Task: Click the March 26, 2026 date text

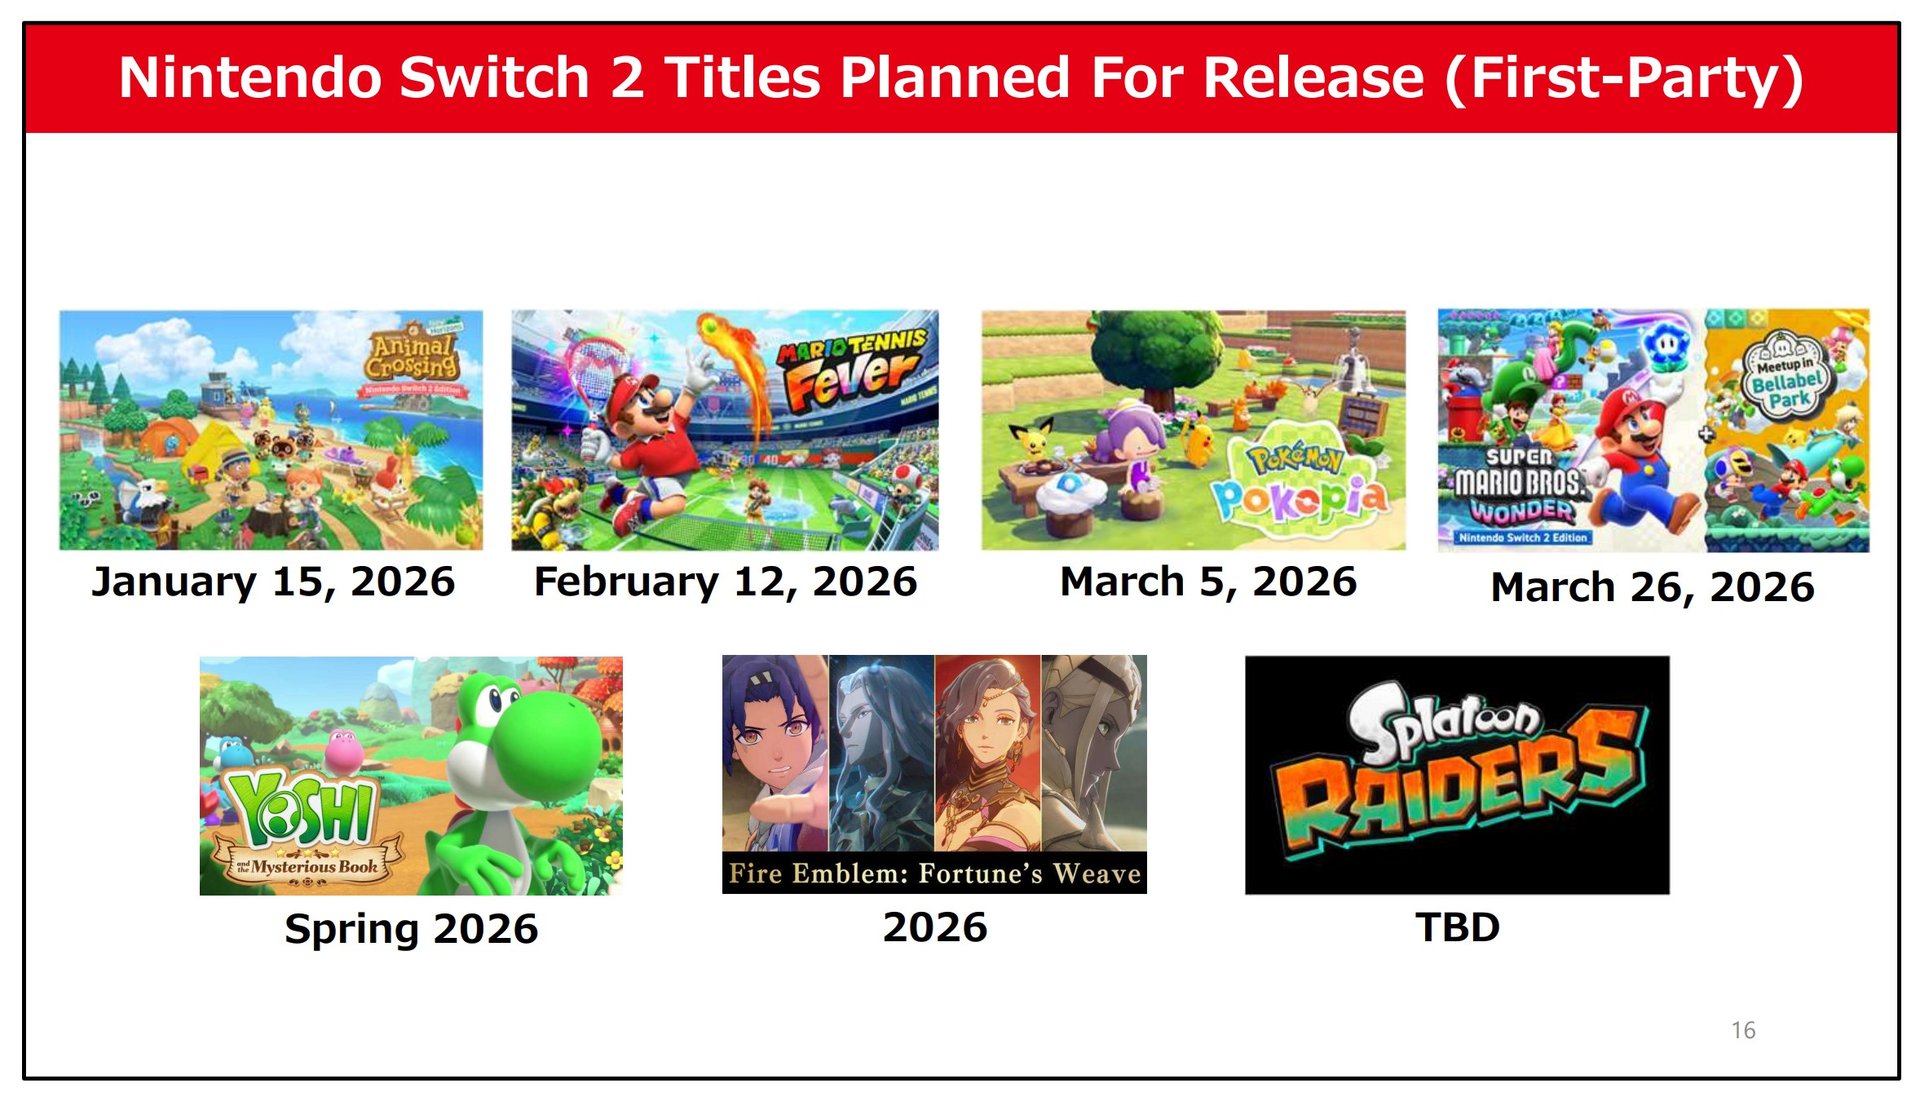Action: coord(1652,588)
